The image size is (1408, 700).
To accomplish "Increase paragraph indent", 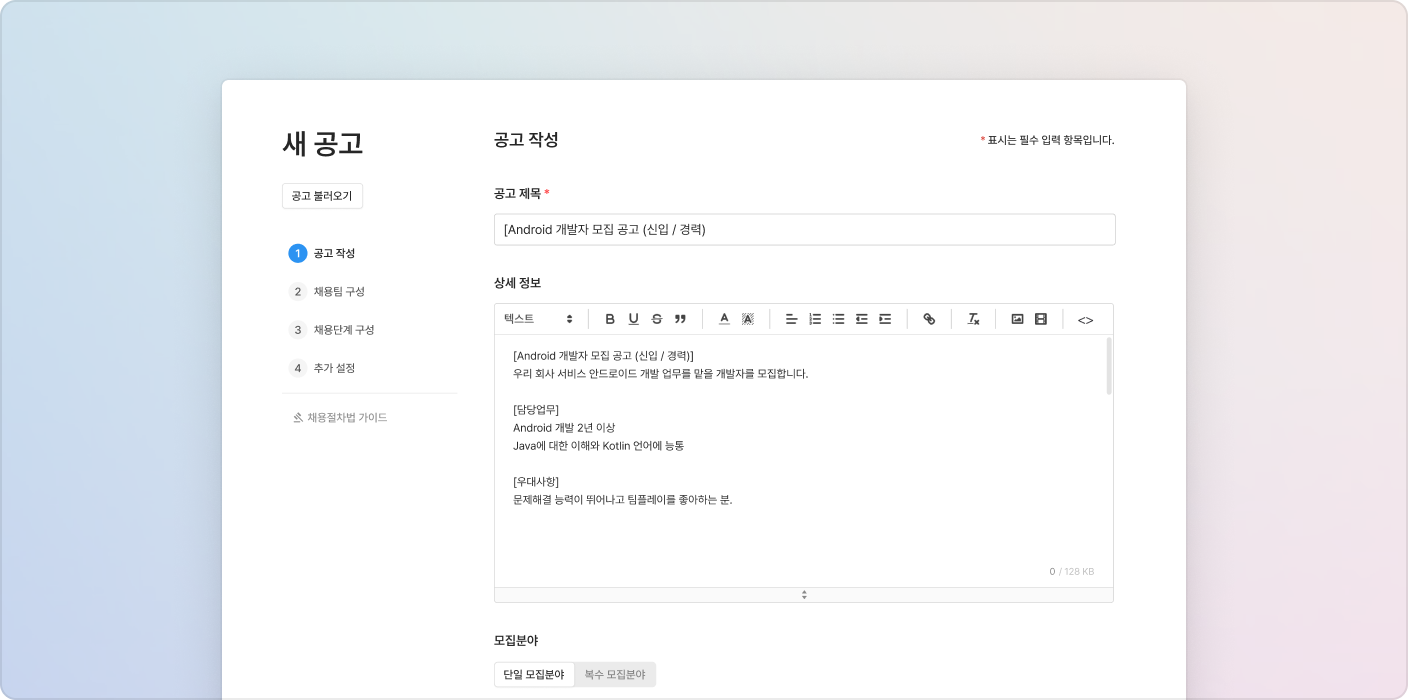I will tap(885, 319).
